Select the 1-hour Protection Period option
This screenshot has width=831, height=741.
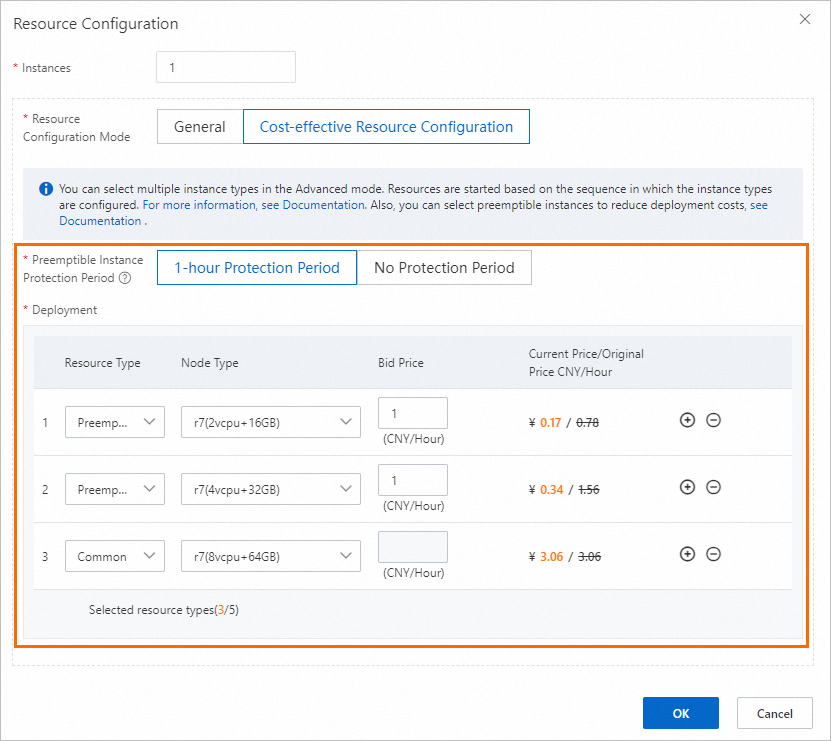pos(256,267)
